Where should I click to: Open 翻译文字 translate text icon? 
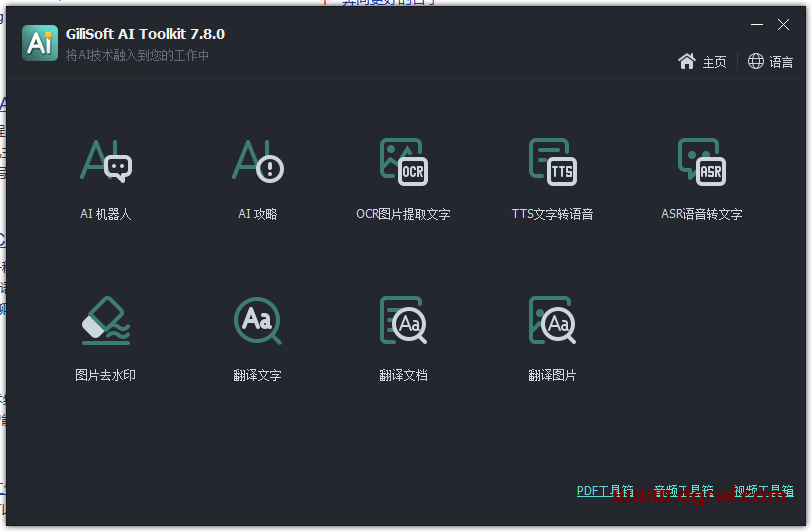[258, 321]
